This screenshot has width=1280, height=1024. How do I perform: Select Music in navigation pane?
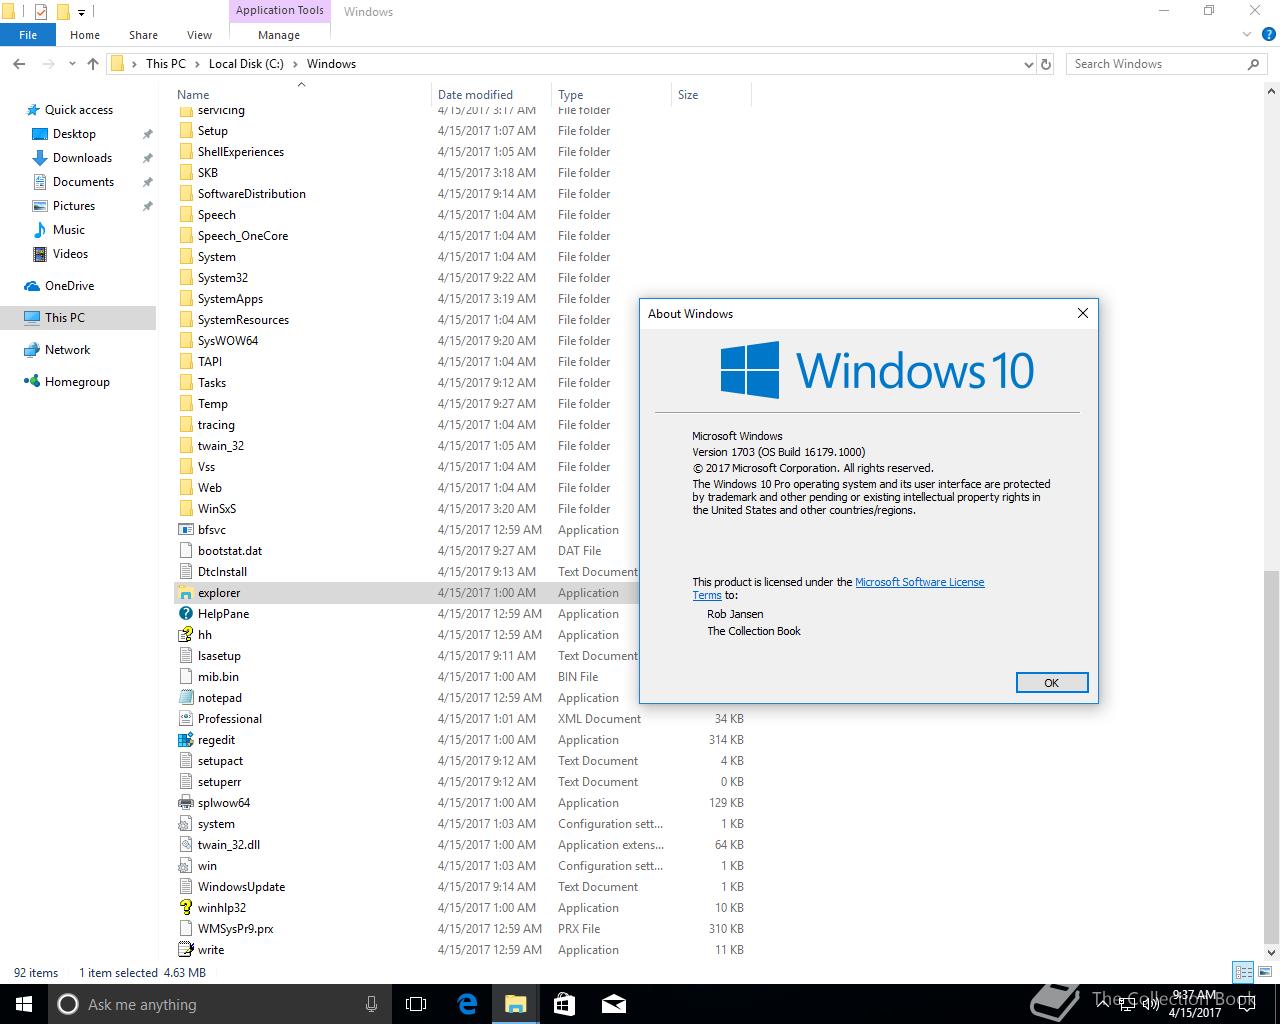[x=68, y=230]
